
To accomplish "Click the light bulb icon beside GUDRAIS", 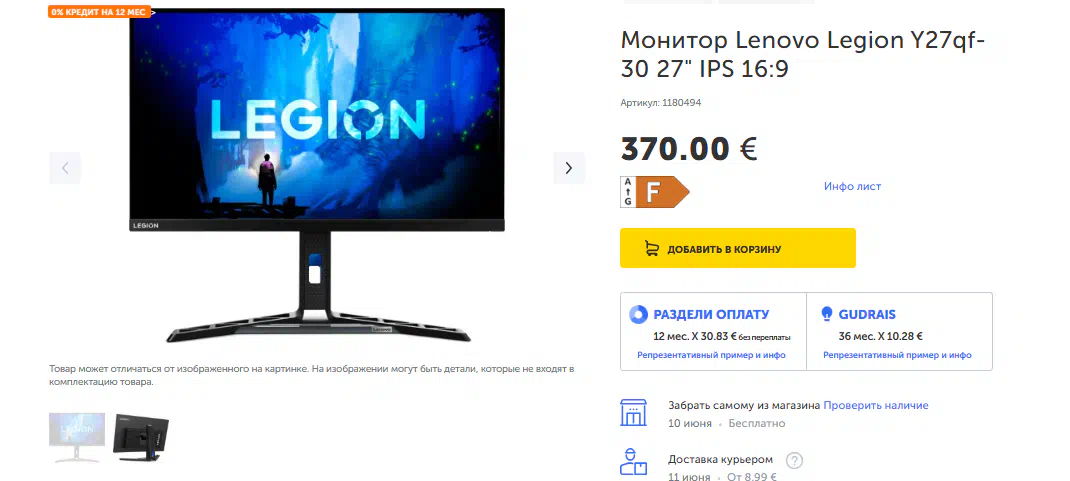I will point(826,314).
